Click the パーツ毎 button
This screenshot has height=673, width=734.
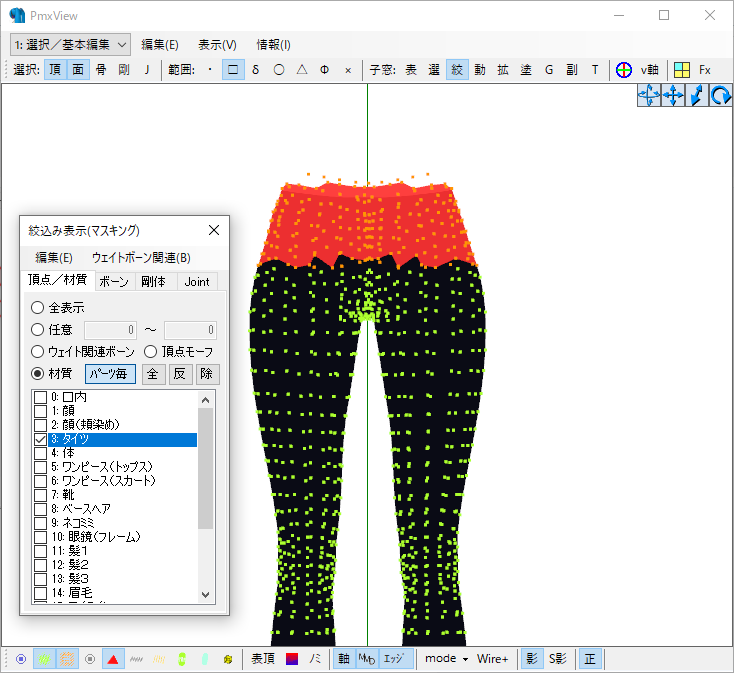[x=110, y=374]
